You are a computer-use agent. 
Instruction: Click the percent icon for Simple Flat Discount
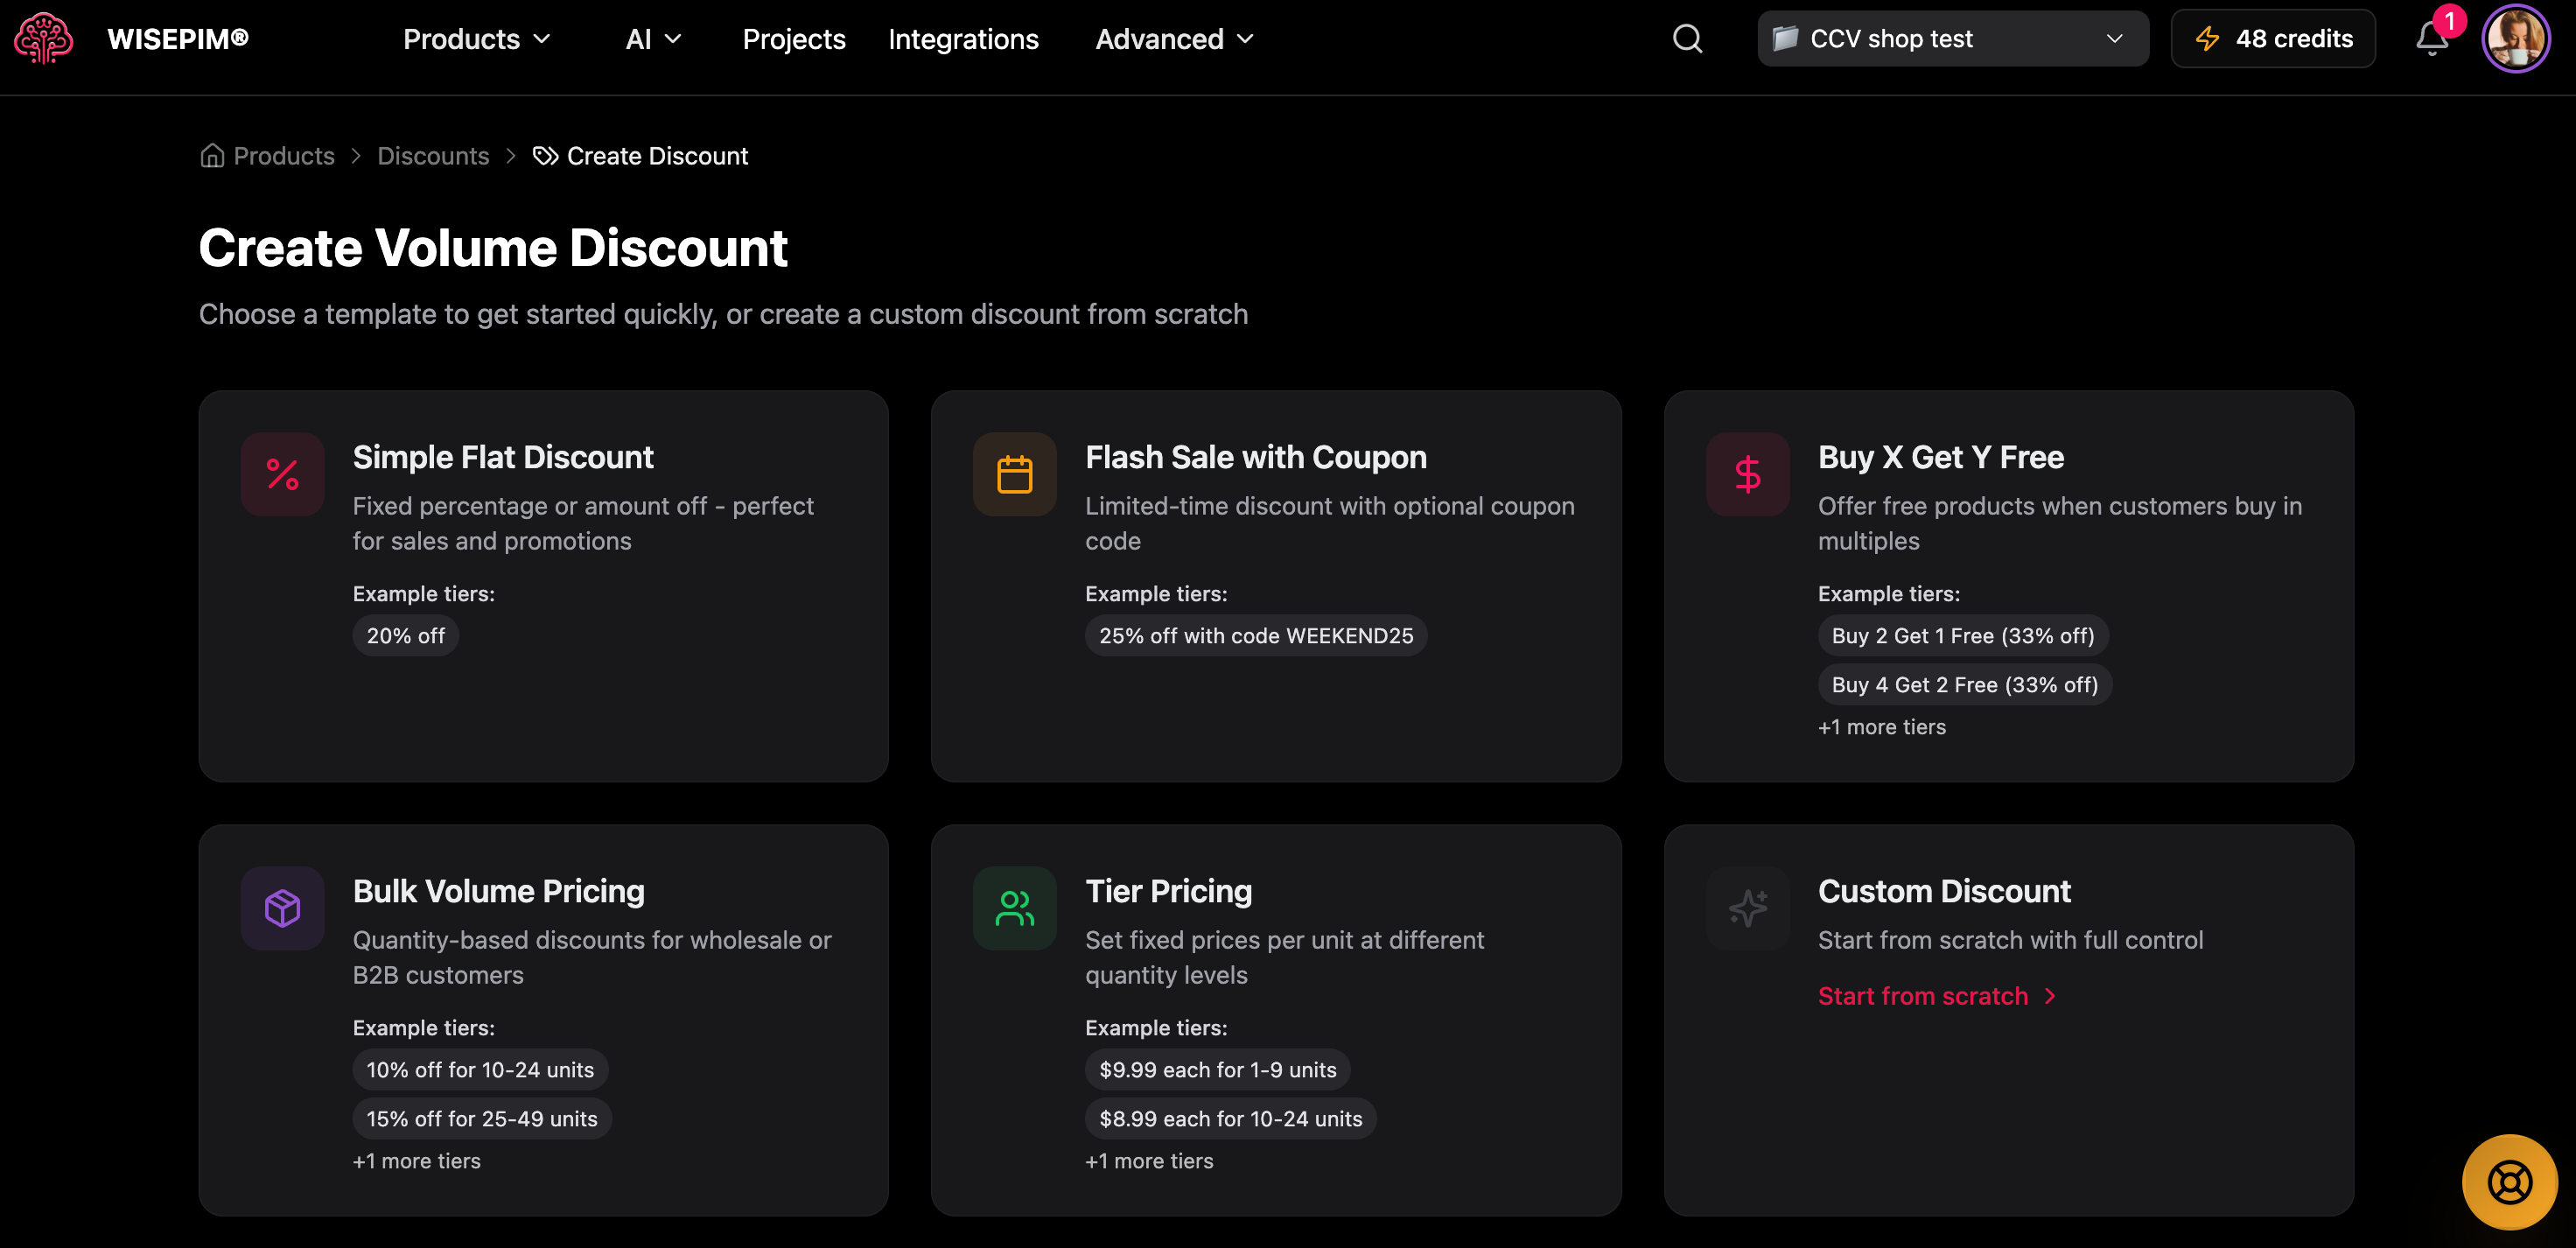(x=282, y=474)
